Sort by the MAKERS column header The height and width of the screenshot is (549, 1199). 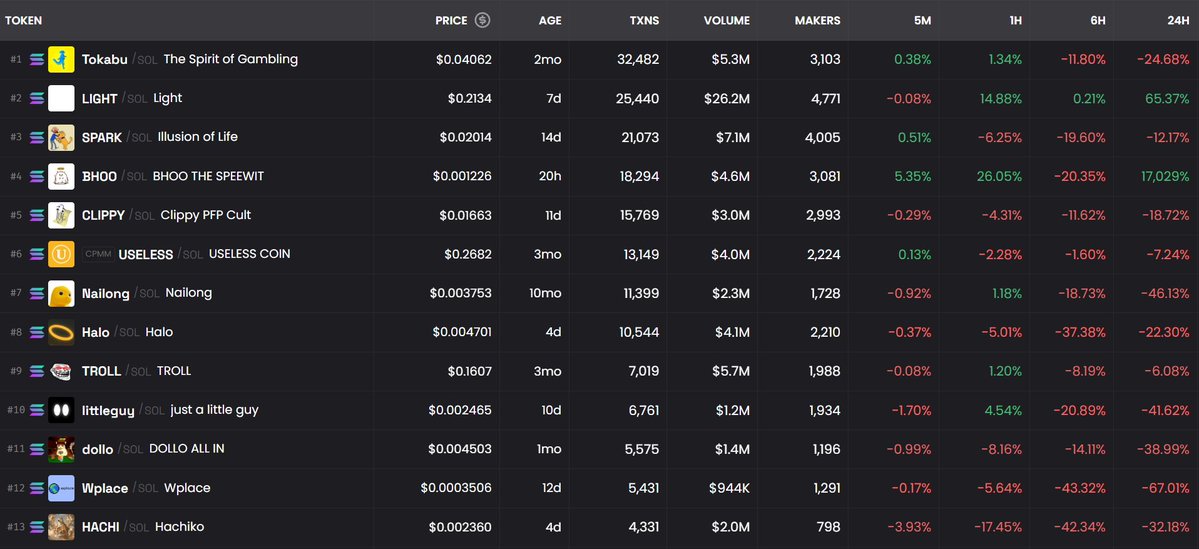[817, 21]
